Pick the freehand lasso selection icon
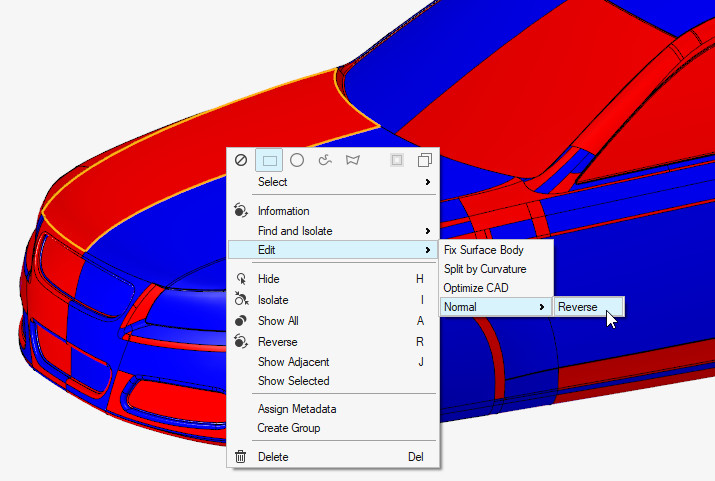 coord(325,160)
